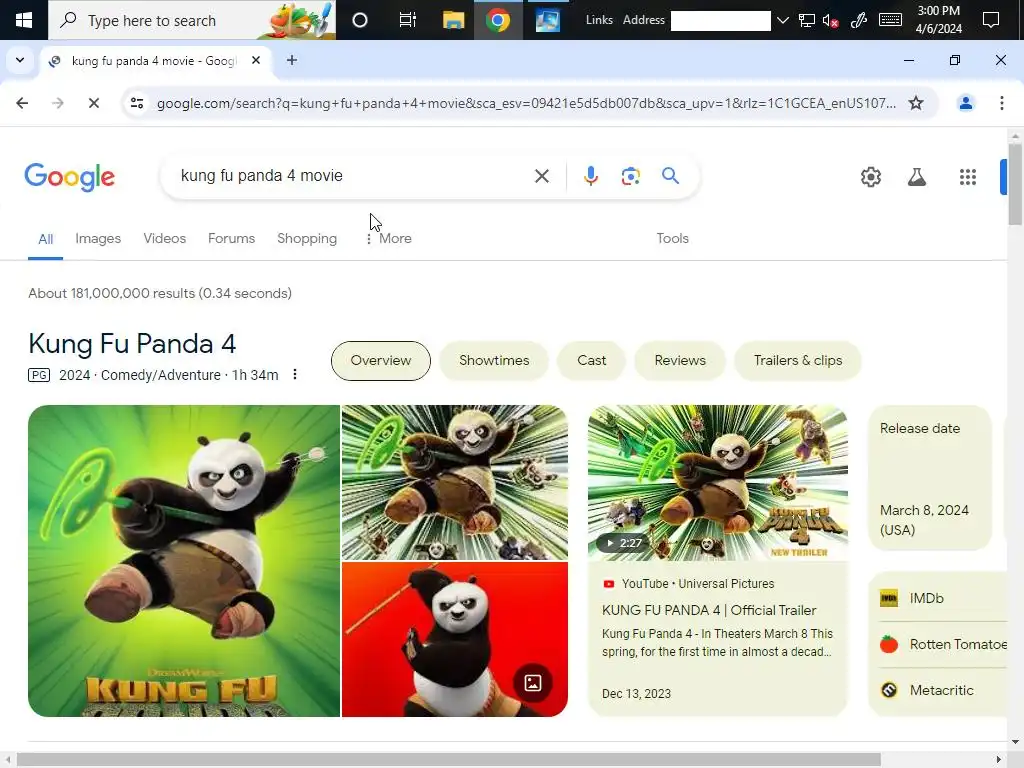Click the vertical page scrollbar thumb
The width and height of the screenshot is (1024, 768).
click(1014, 184)
